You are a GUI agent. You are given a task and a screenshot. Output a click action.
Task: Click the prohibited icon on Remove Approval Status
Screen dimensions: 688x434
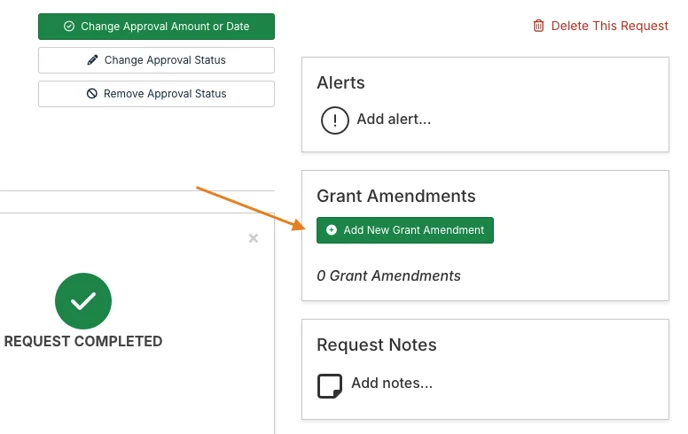pyautogui.click(x=92, y=93)
